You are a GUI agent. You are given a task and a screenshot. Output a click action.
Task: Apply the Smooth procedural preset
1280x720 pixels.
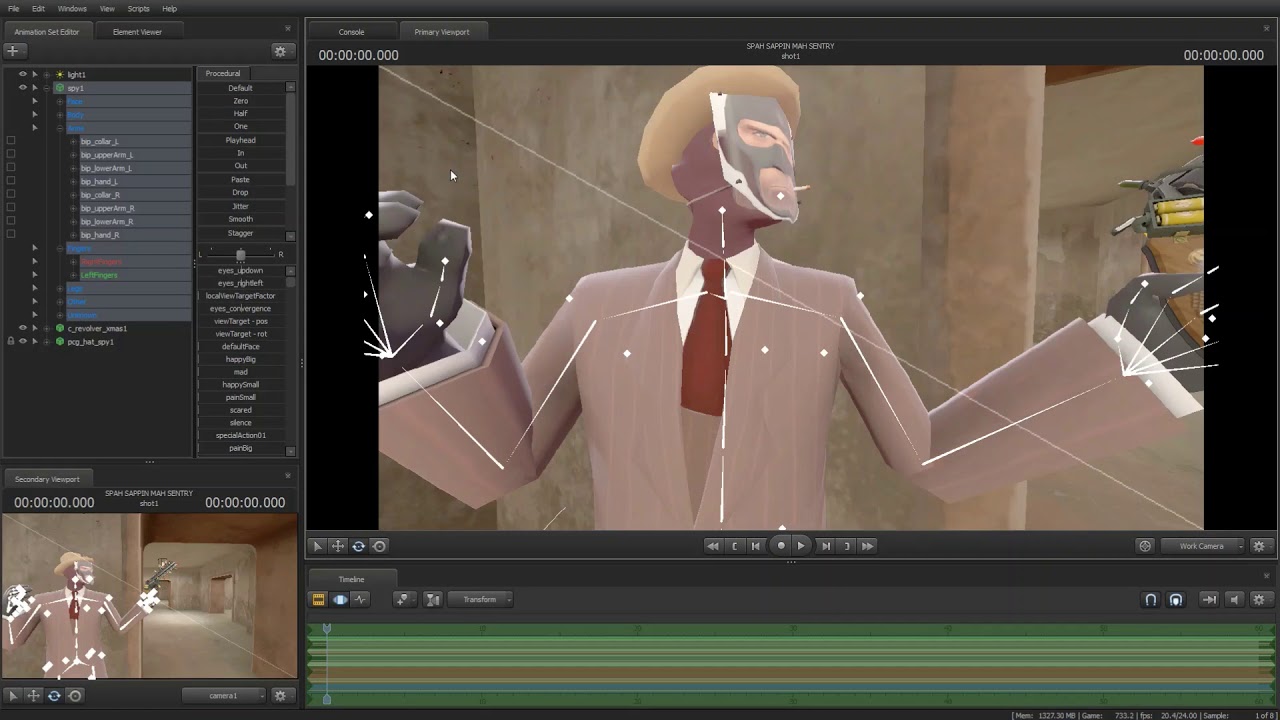point(240,219)
